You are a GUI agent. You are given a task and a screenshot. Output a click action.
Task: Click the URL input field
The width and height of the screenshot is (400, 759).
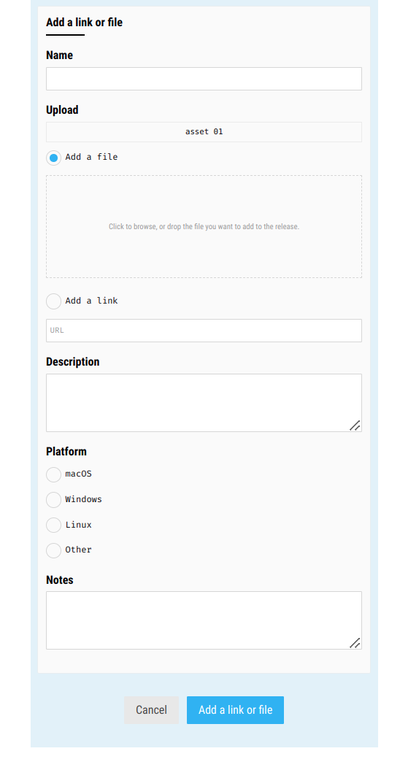(203, 331)
